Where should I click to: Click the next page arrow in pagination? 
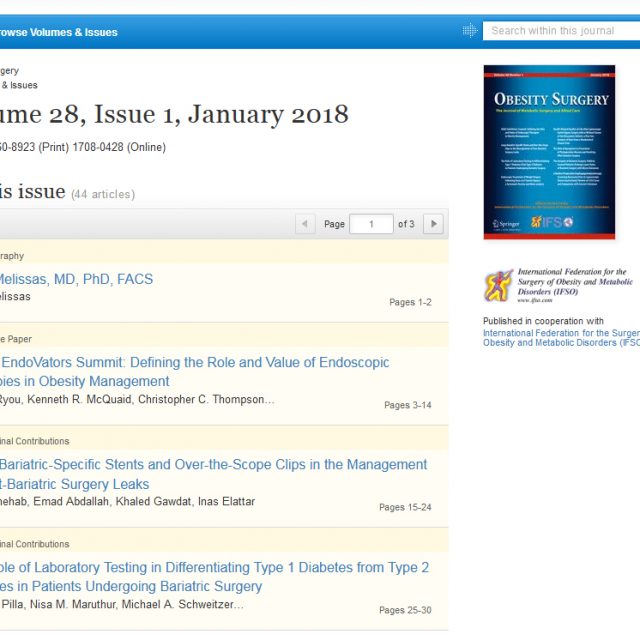(x=433, y=224)
